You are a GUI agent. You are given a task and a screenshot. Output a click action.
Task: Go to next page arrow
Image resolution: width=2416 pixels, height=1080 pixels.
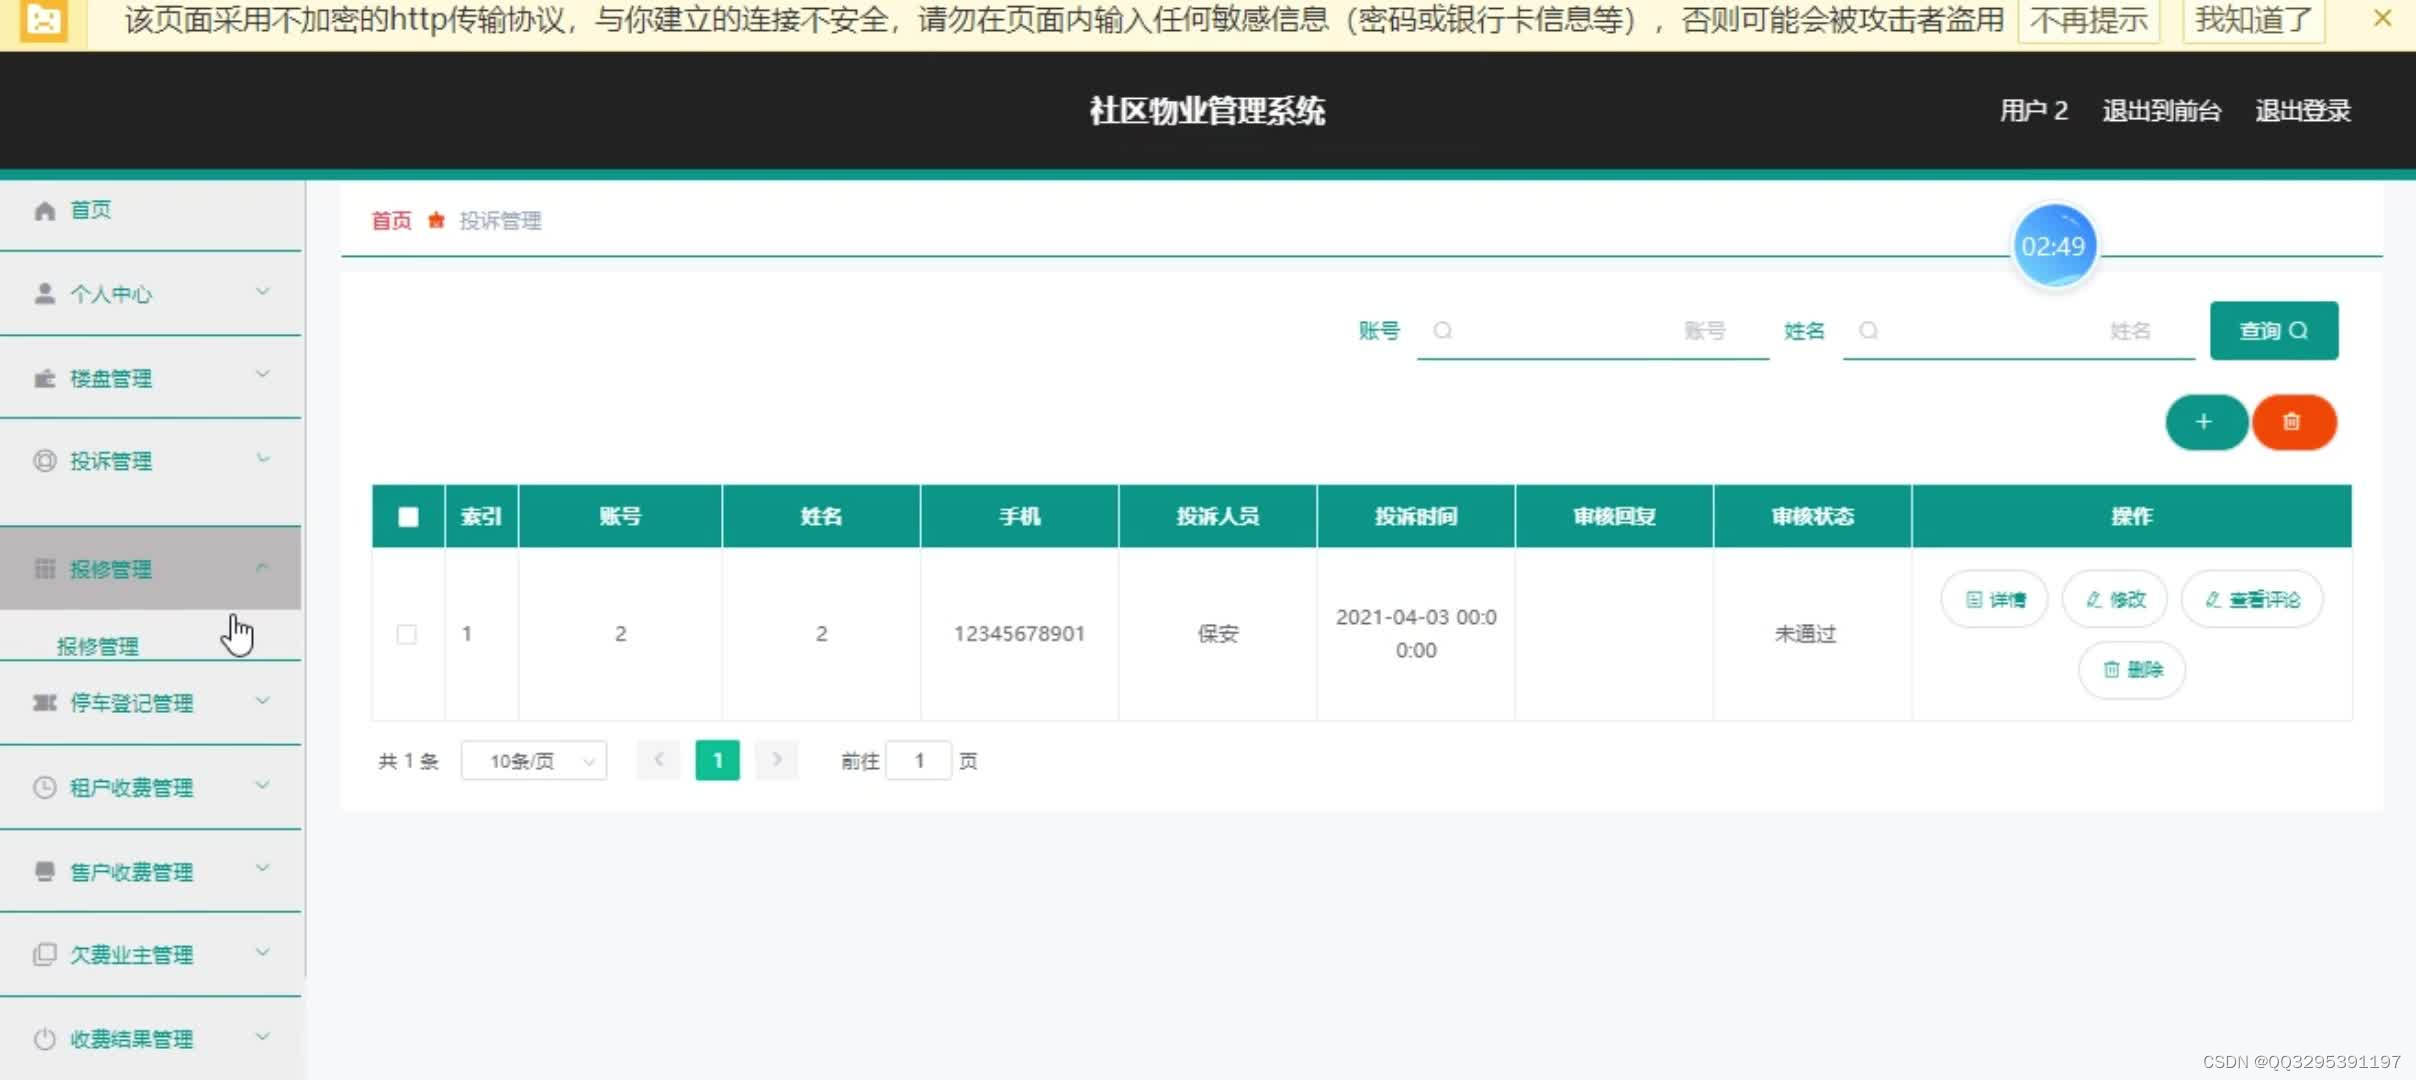[x=776, y=760]
